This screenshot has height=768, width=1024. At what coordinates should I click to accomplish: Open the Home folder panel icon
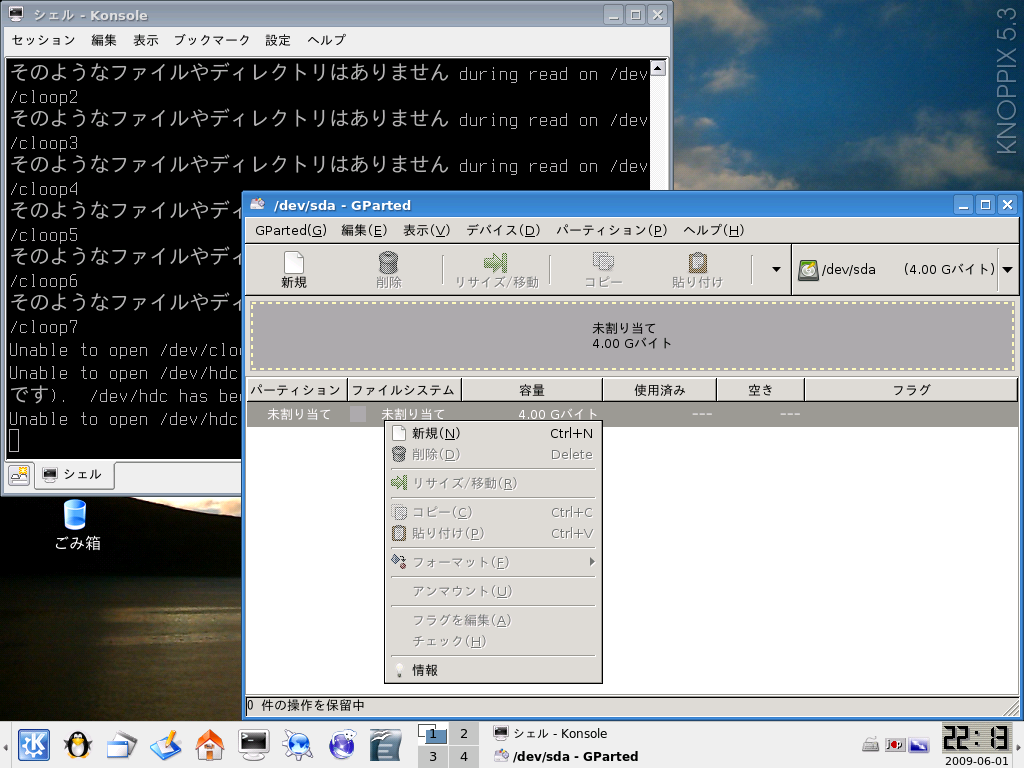(210, 745)
